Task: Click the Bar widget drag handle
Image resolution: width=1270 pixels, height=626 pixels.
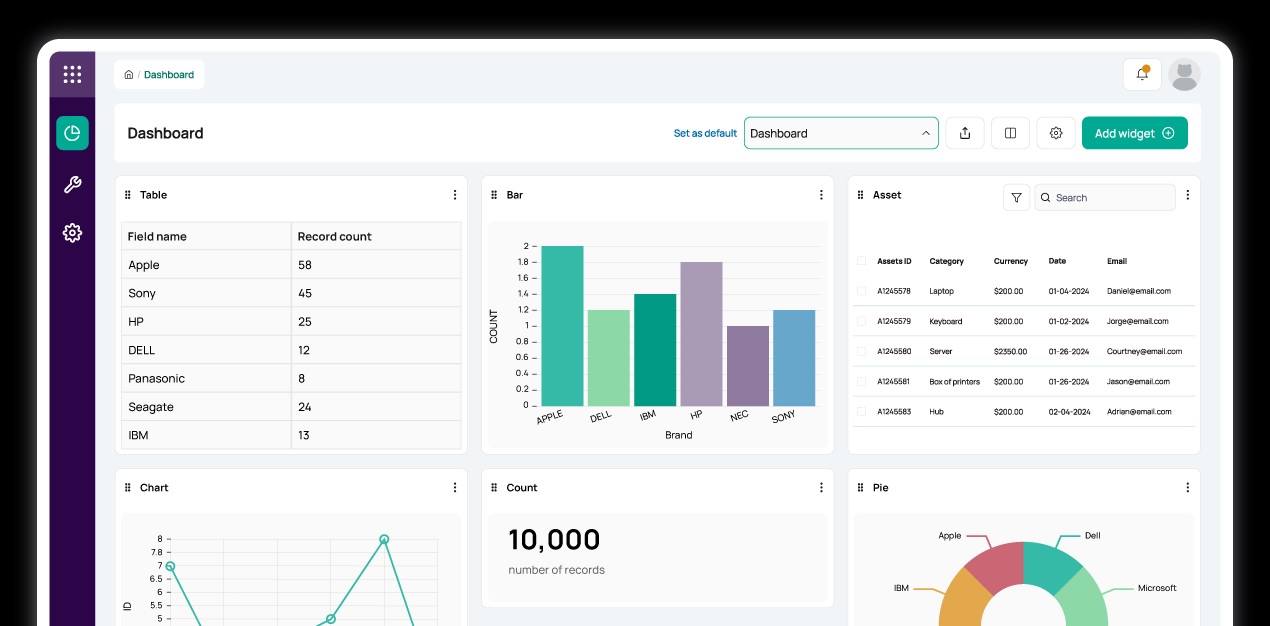Action: coord(494,195)
